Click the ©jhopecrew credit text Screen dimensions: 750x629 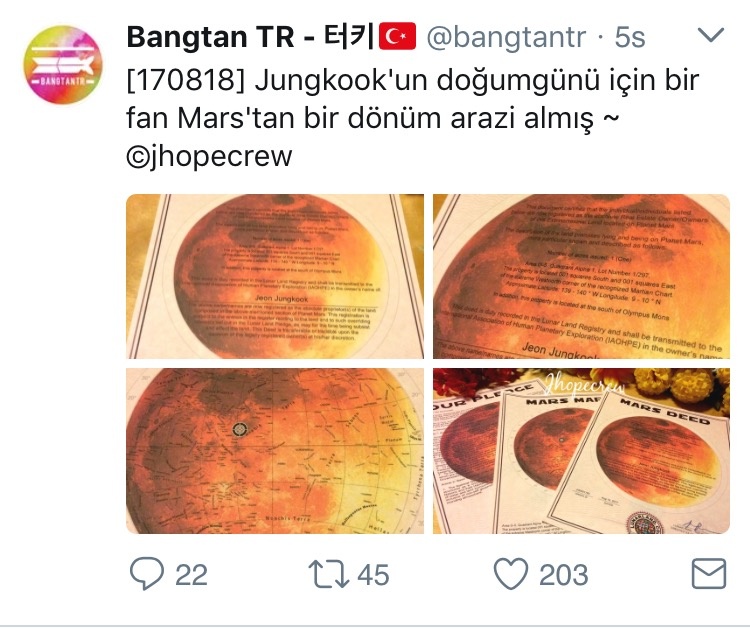[x=209, y=156]
